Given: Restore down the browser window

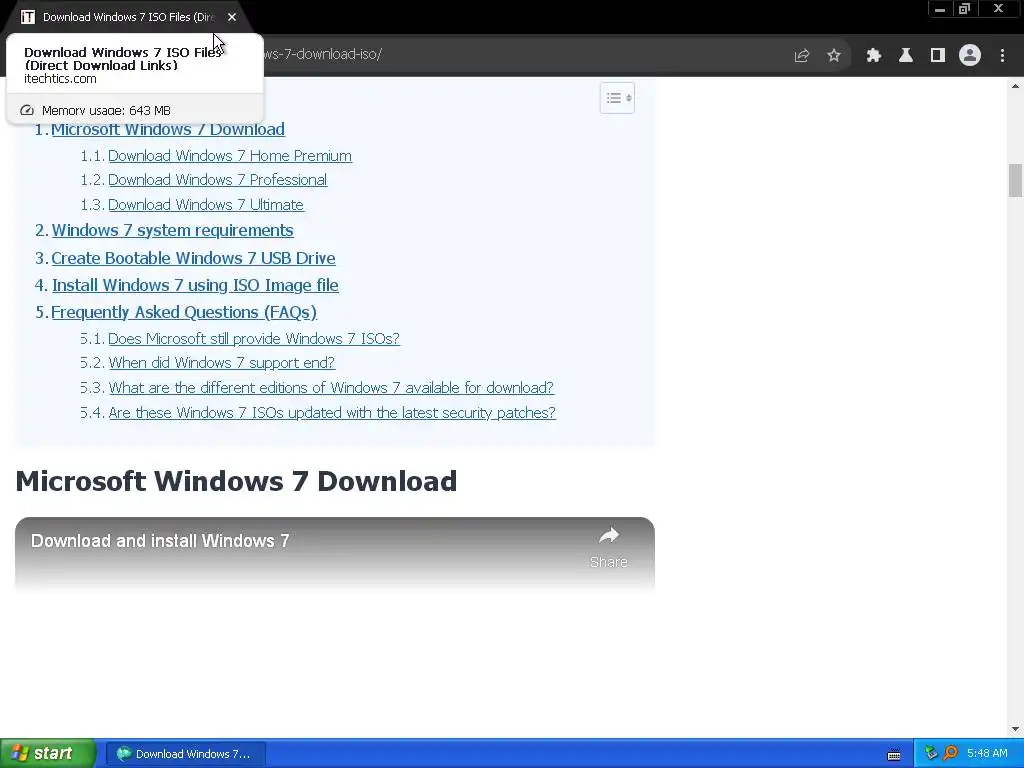Looking at the screenshot, I should coord(965,9).
